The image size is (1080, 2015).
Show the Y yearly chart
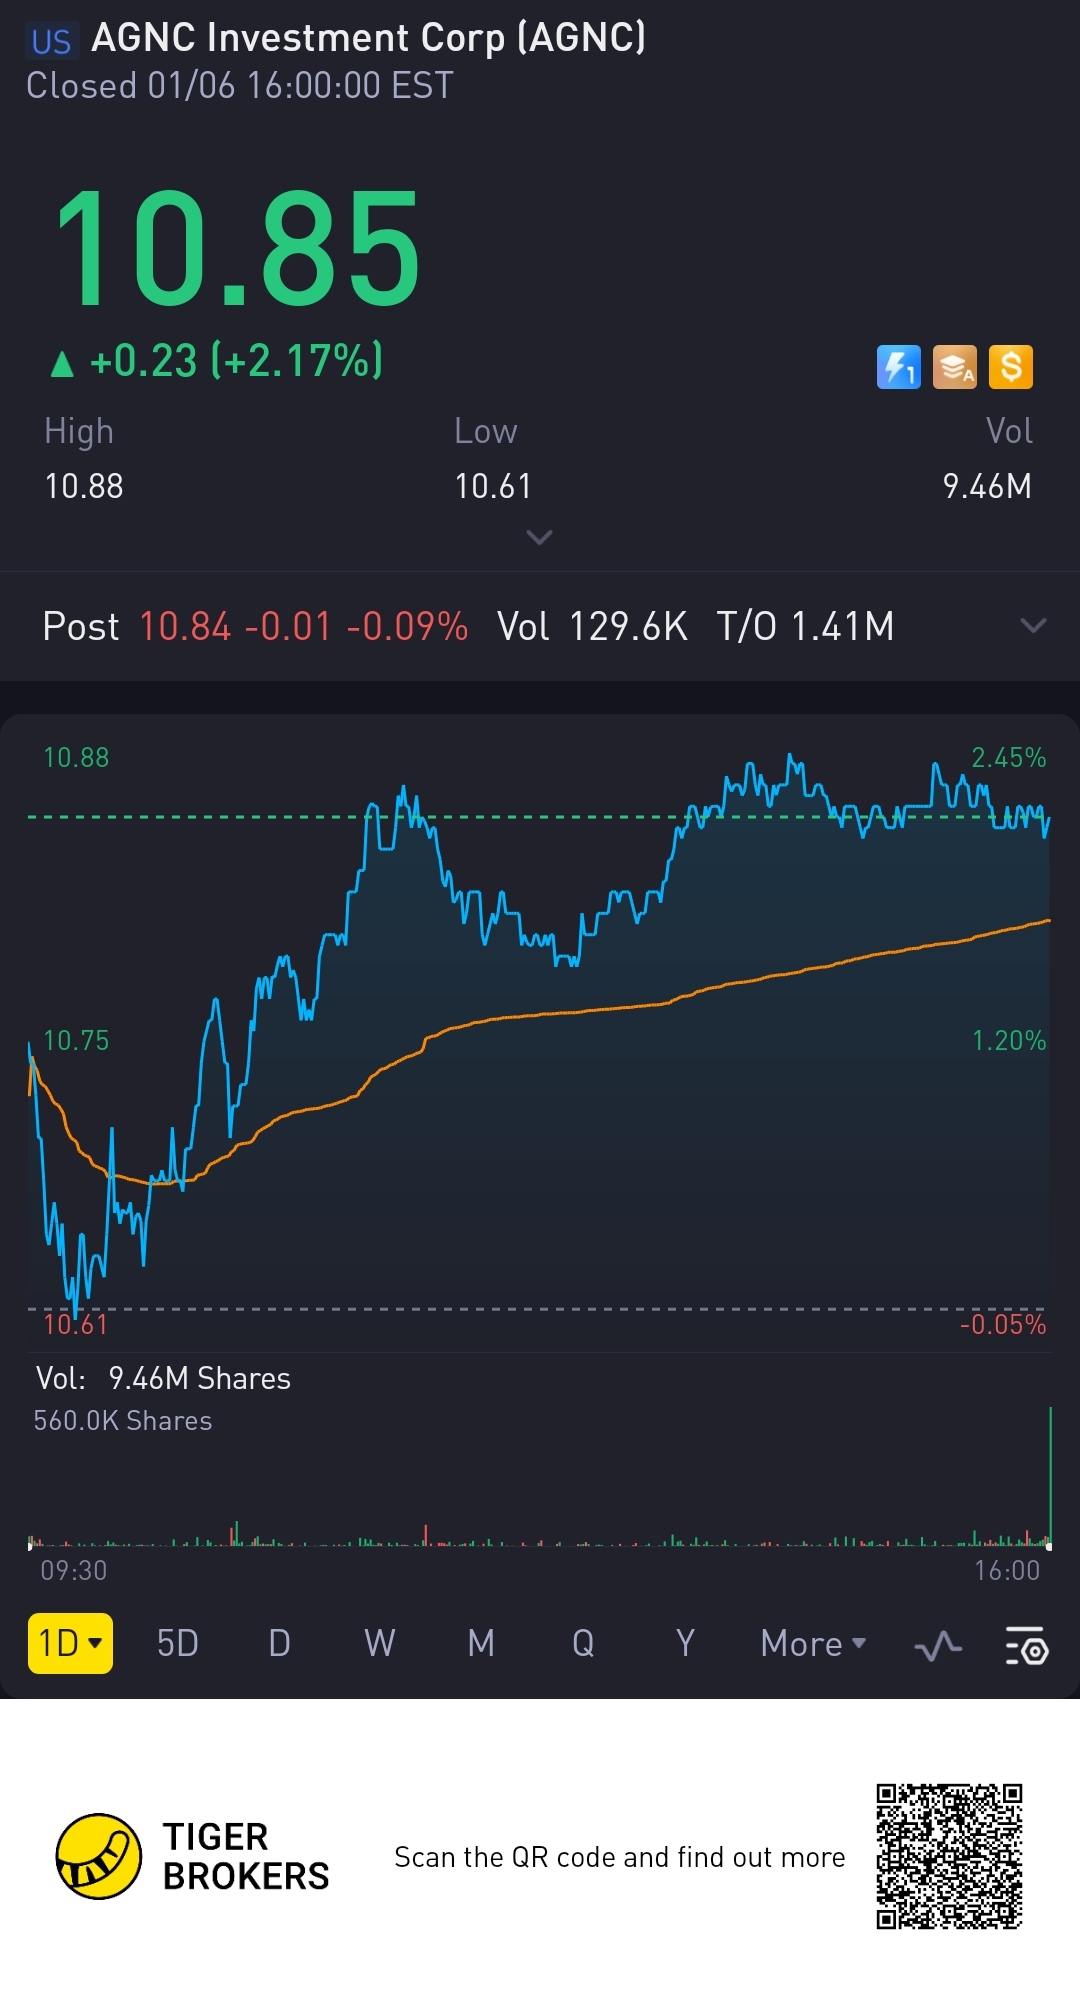(x=685, y=1643)
